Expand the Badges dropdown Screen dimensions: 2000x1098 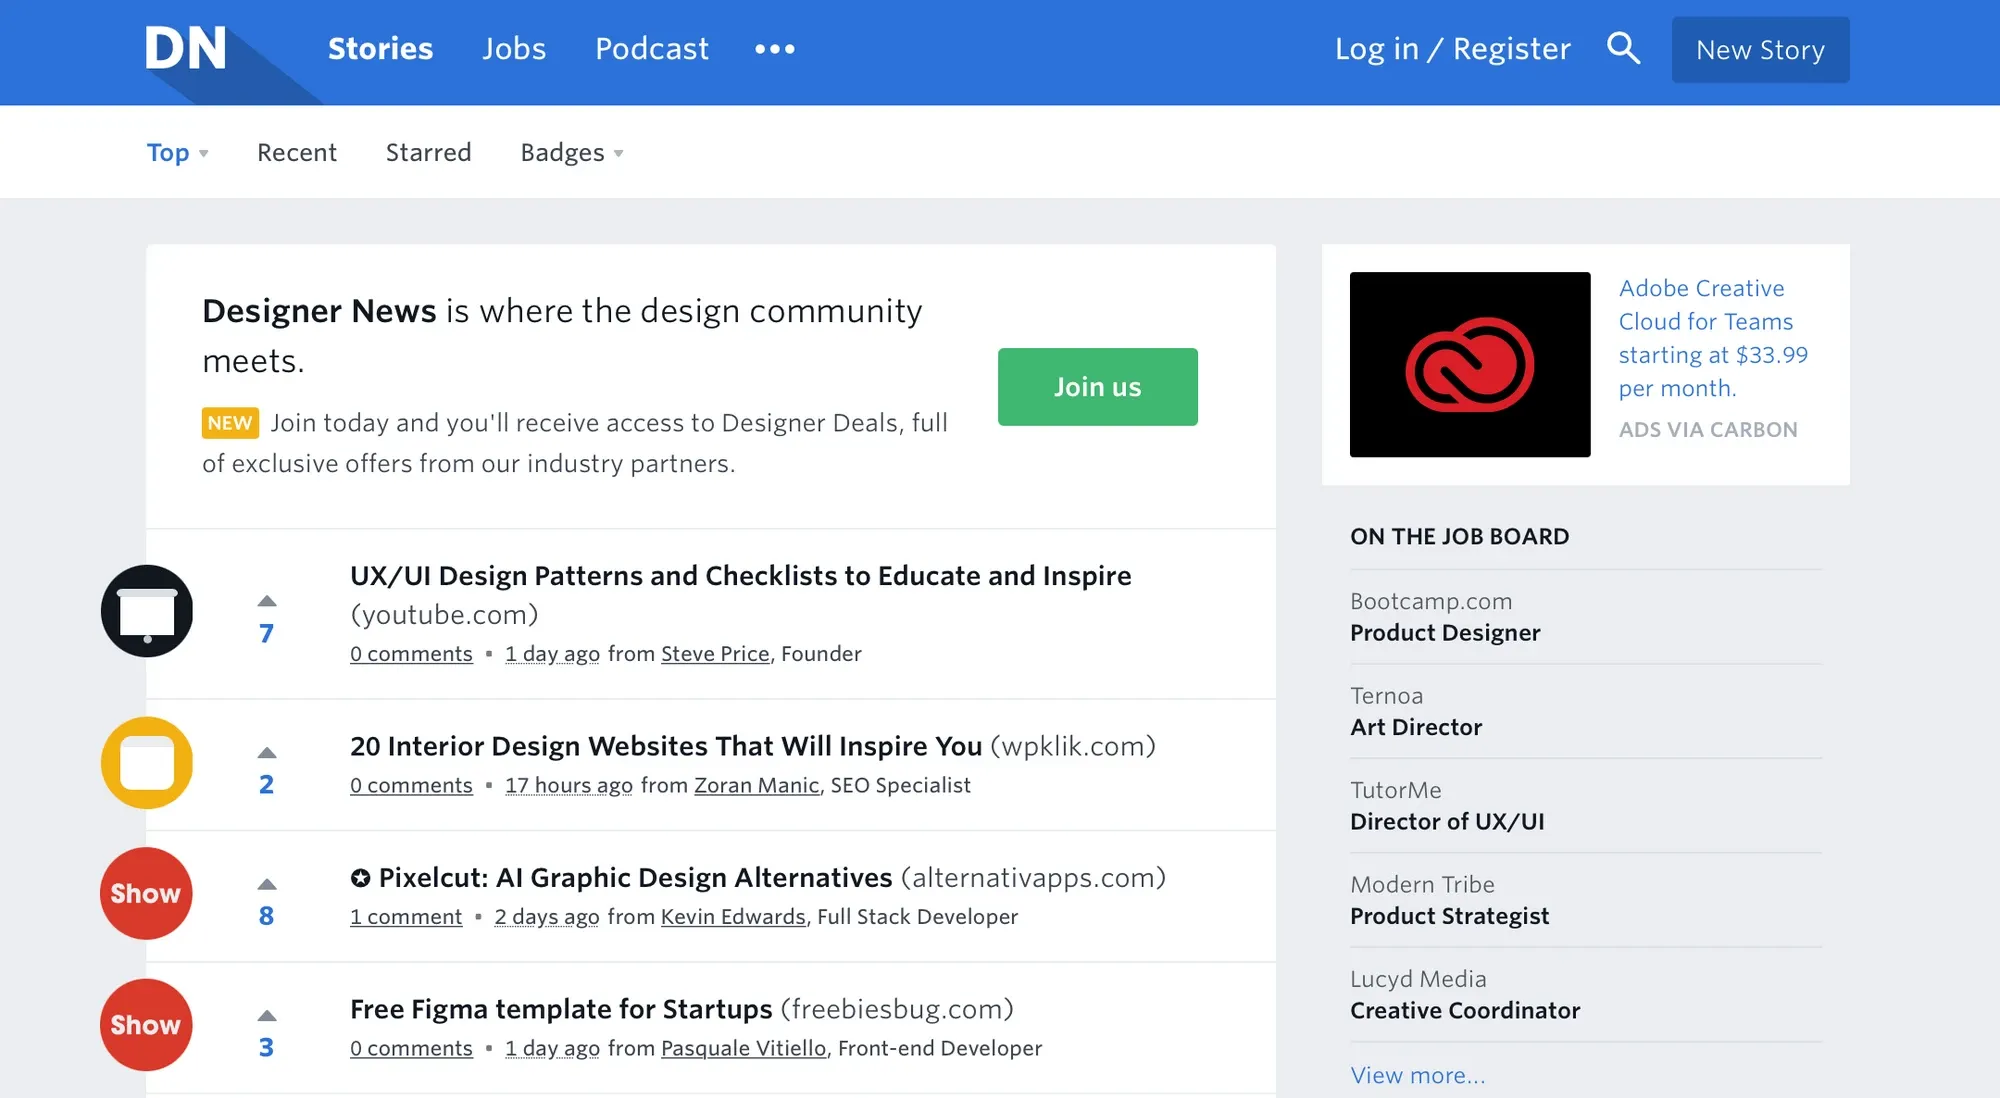click(572, 152)
